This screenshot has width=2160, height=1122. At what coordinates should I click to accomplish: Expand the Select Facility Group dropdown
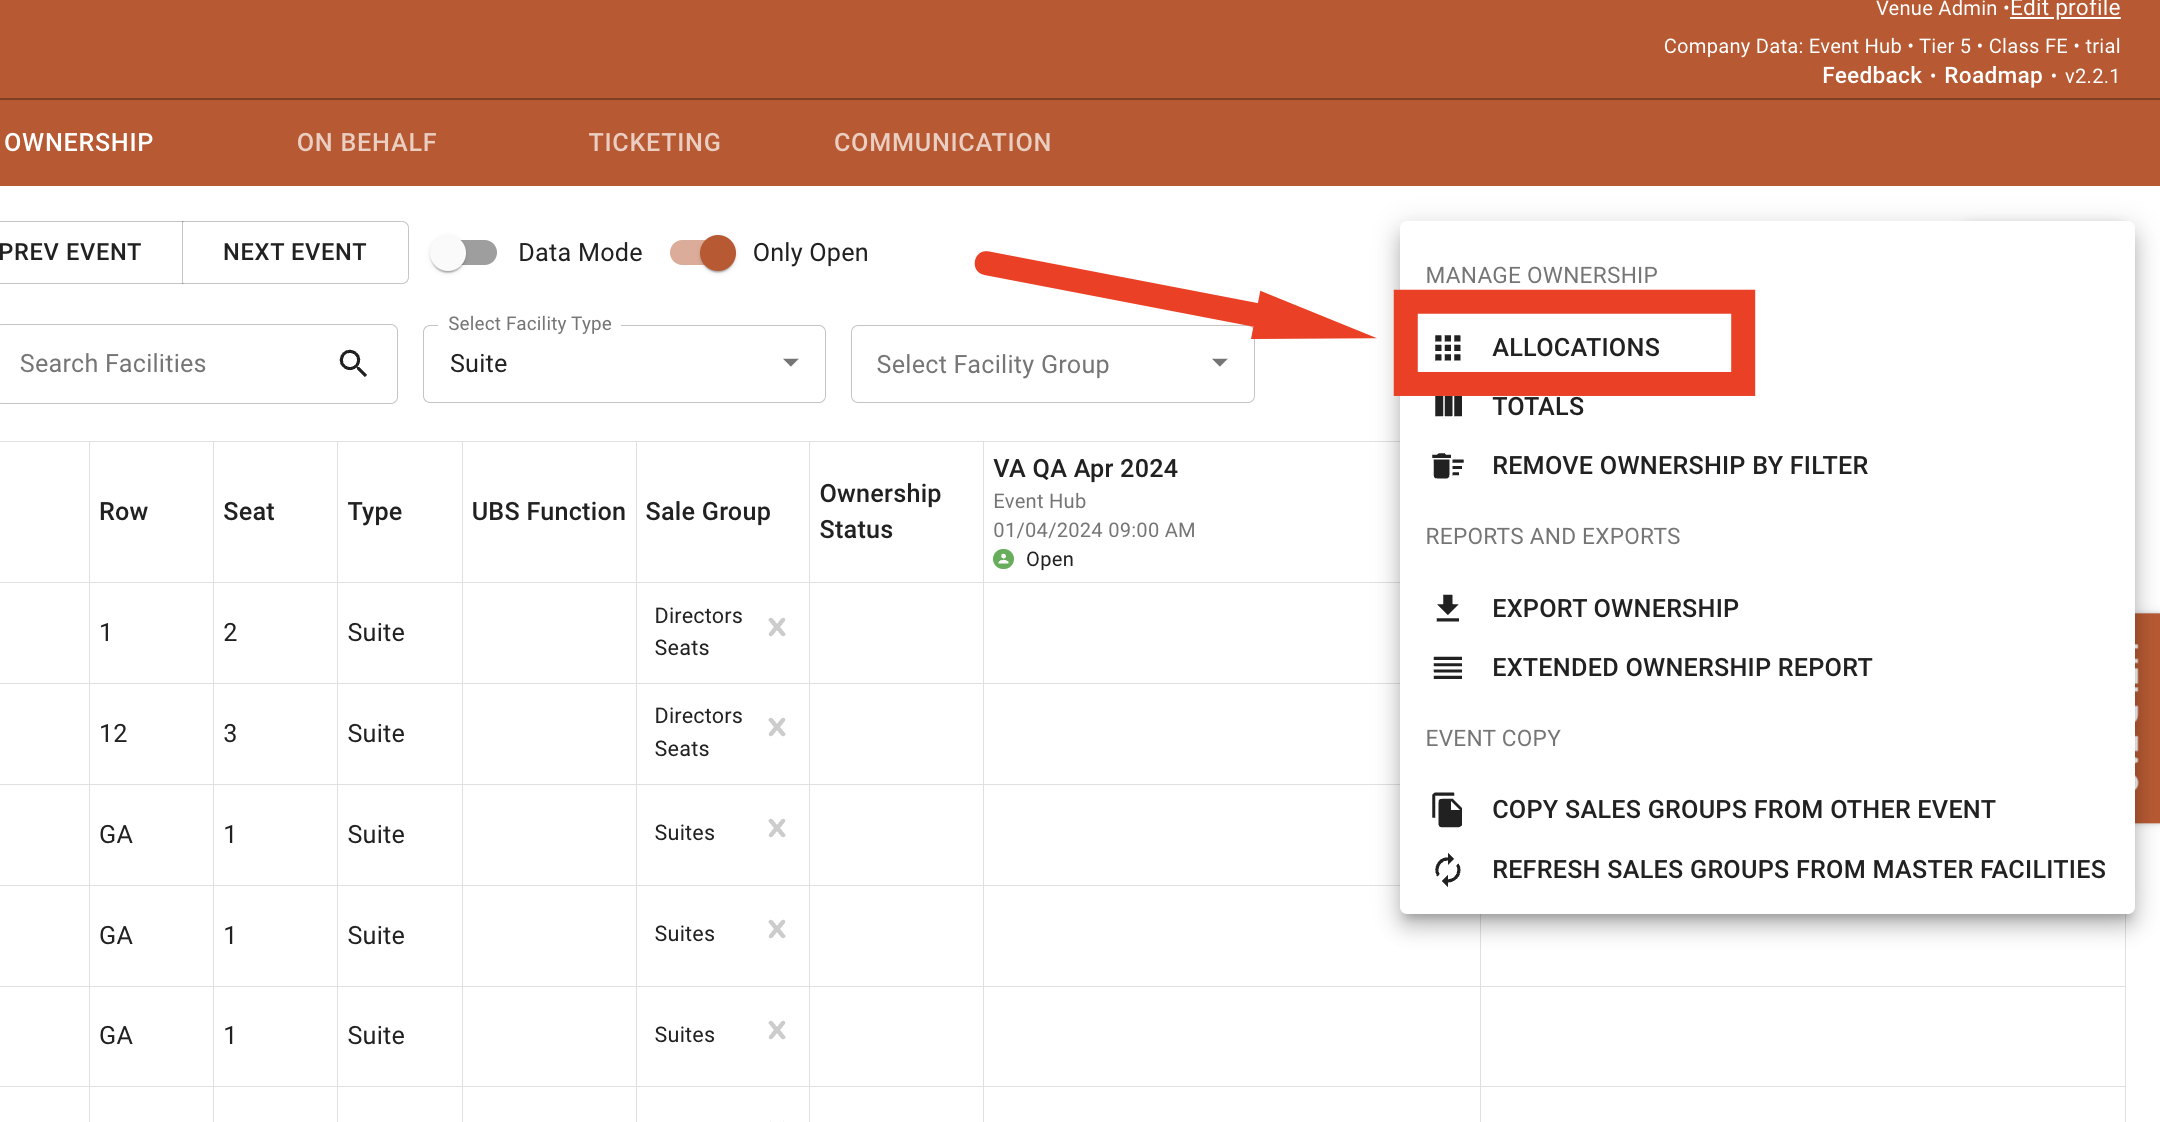pyautogui.click(x=1052, y=364)
